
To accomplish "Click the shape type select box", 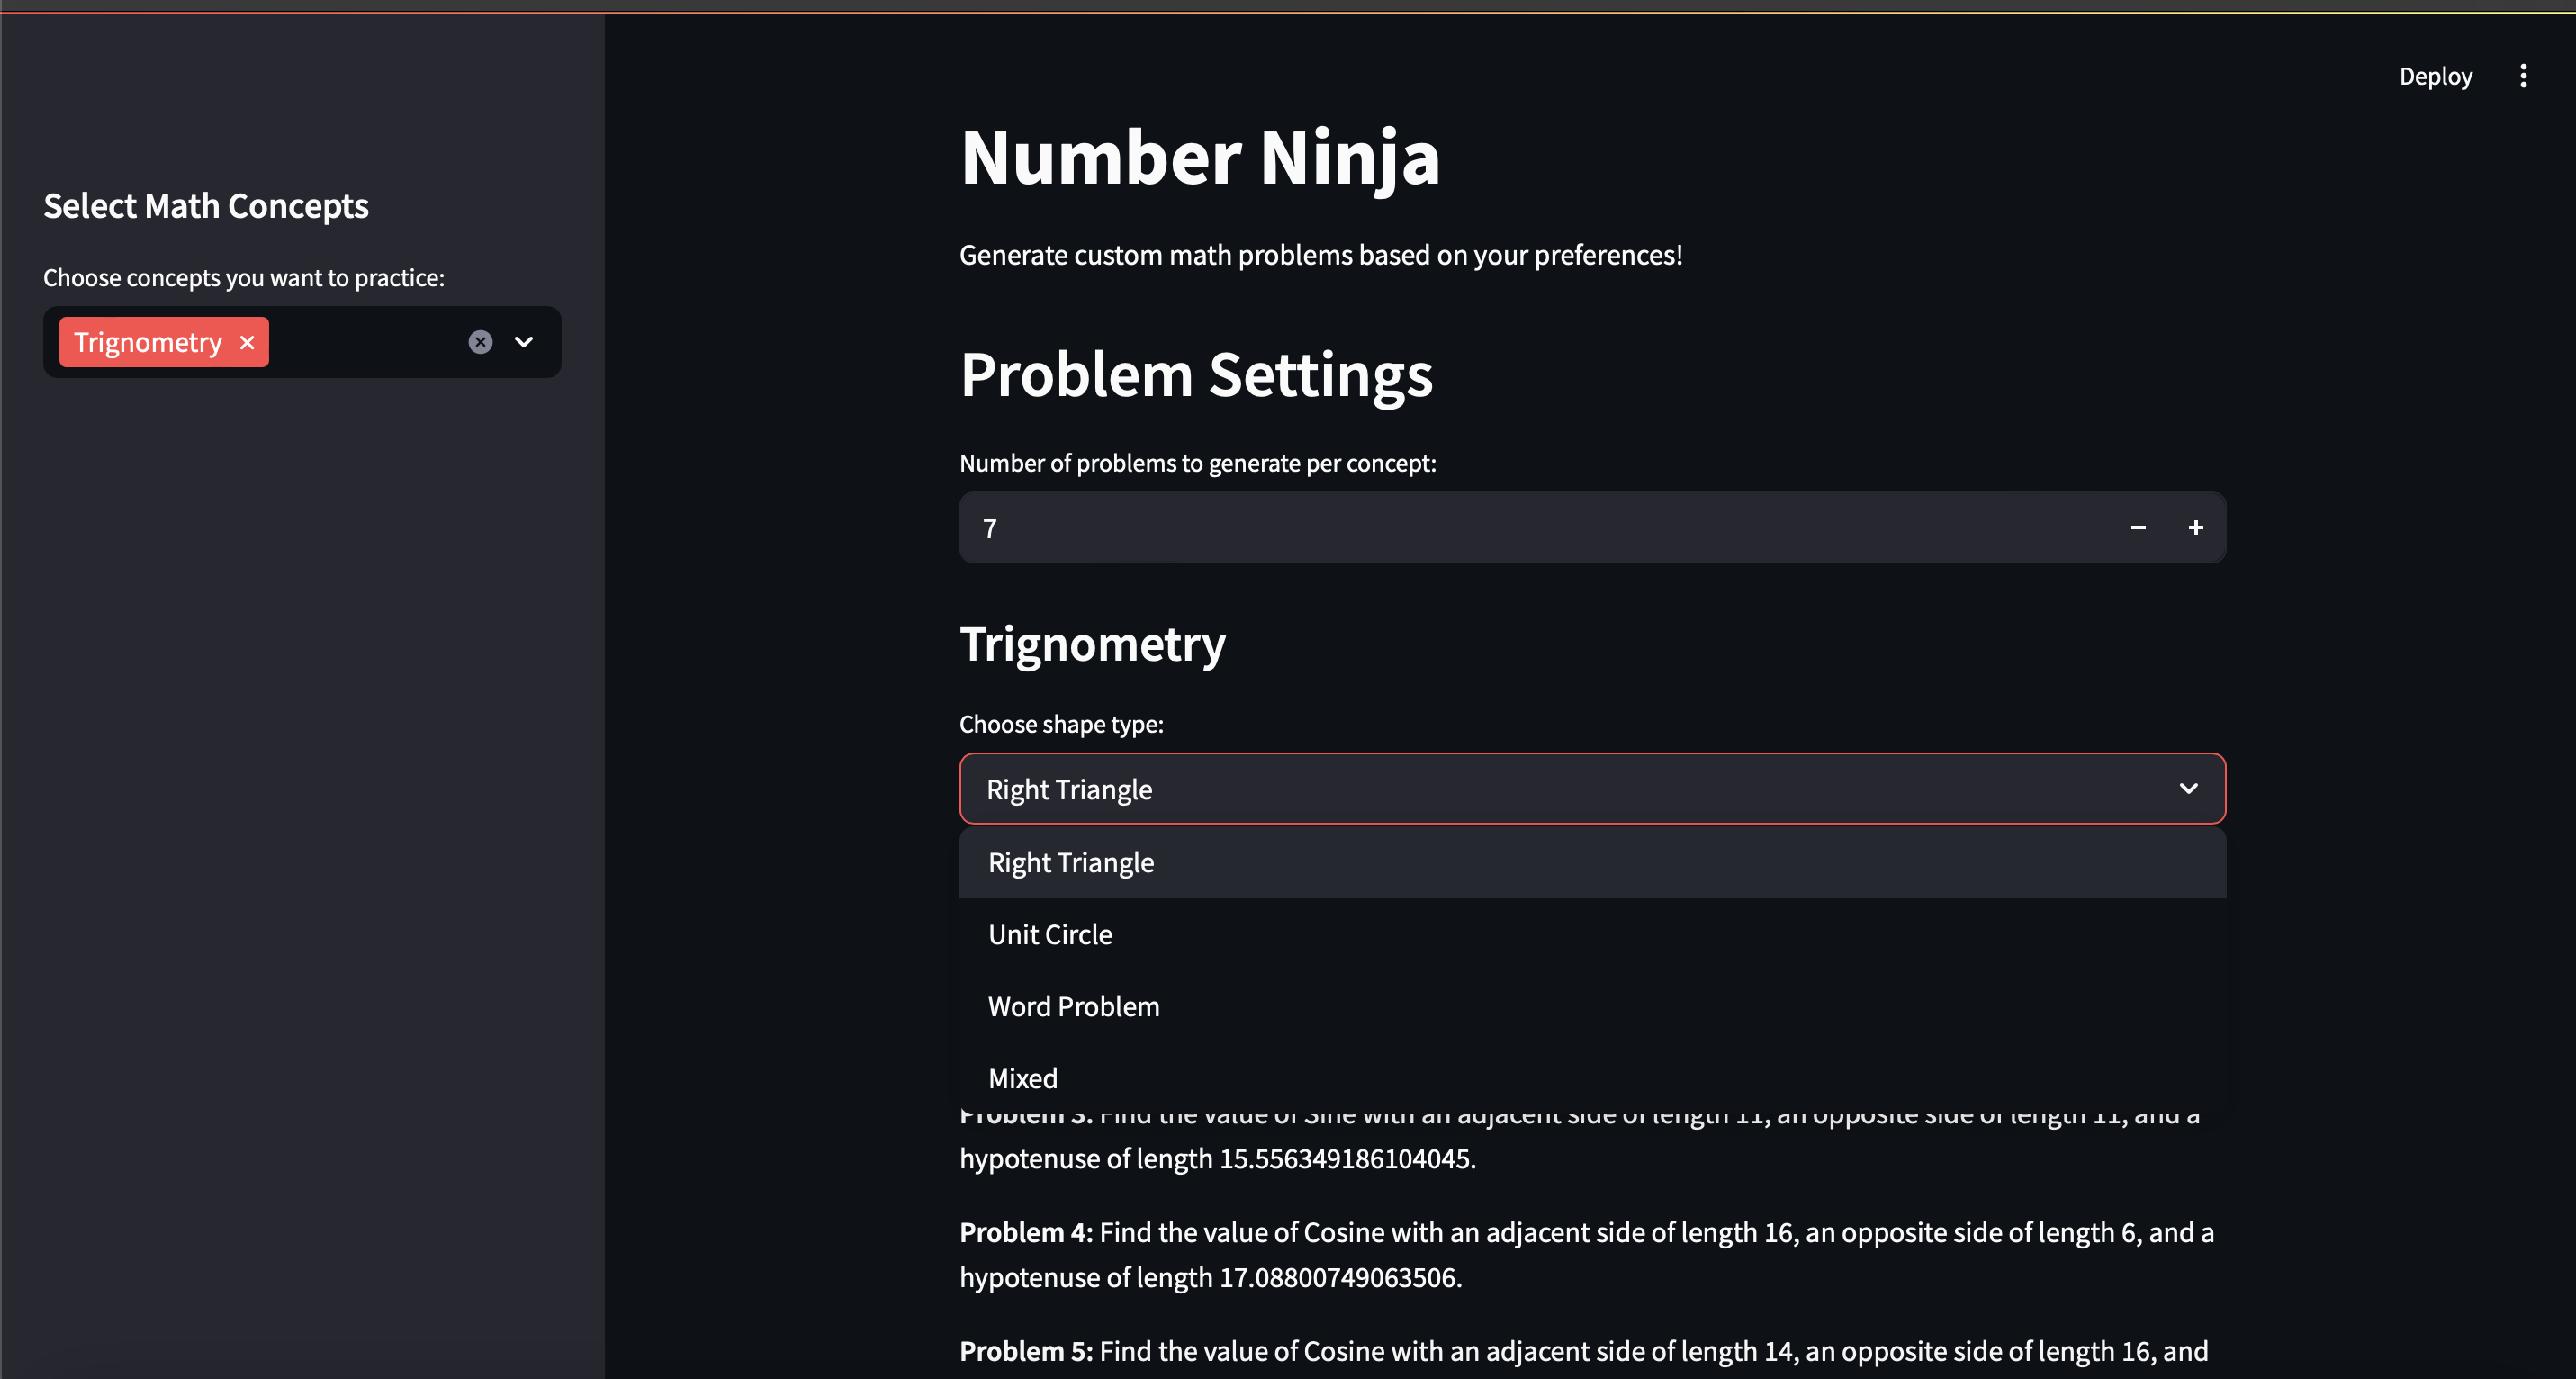I will point(1592,788).
